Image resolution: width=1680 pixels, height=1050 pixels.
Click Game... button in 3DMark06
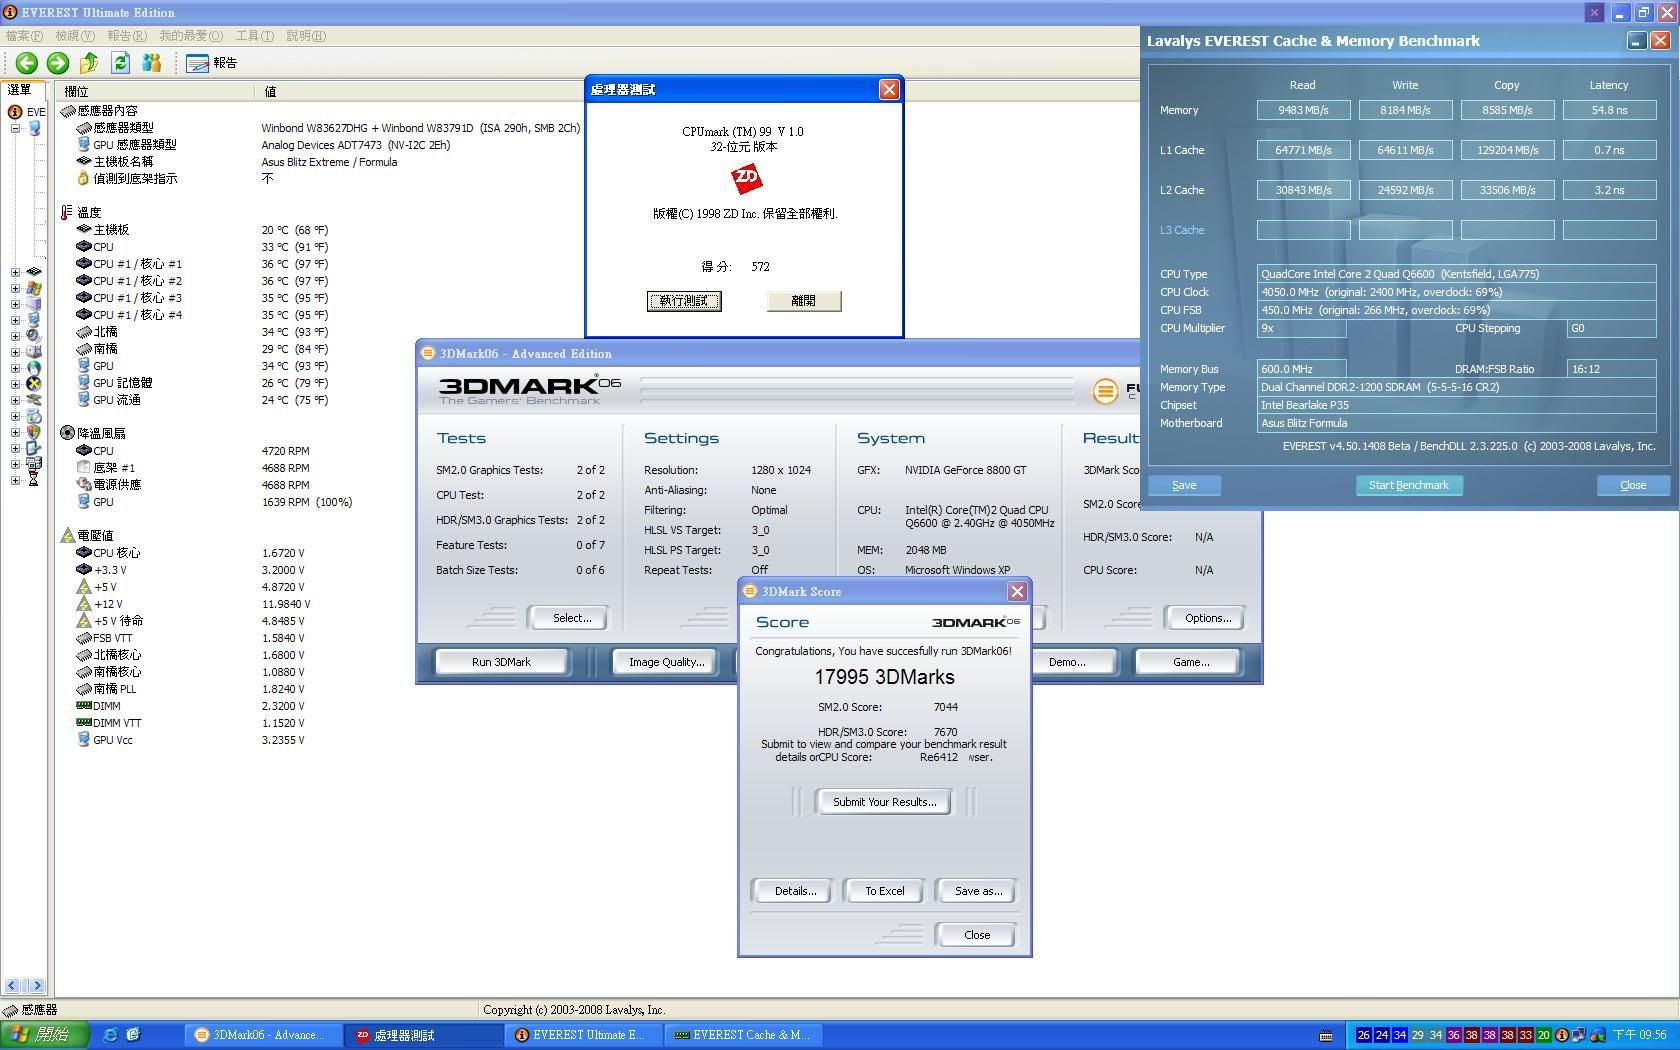(1191, 662)
